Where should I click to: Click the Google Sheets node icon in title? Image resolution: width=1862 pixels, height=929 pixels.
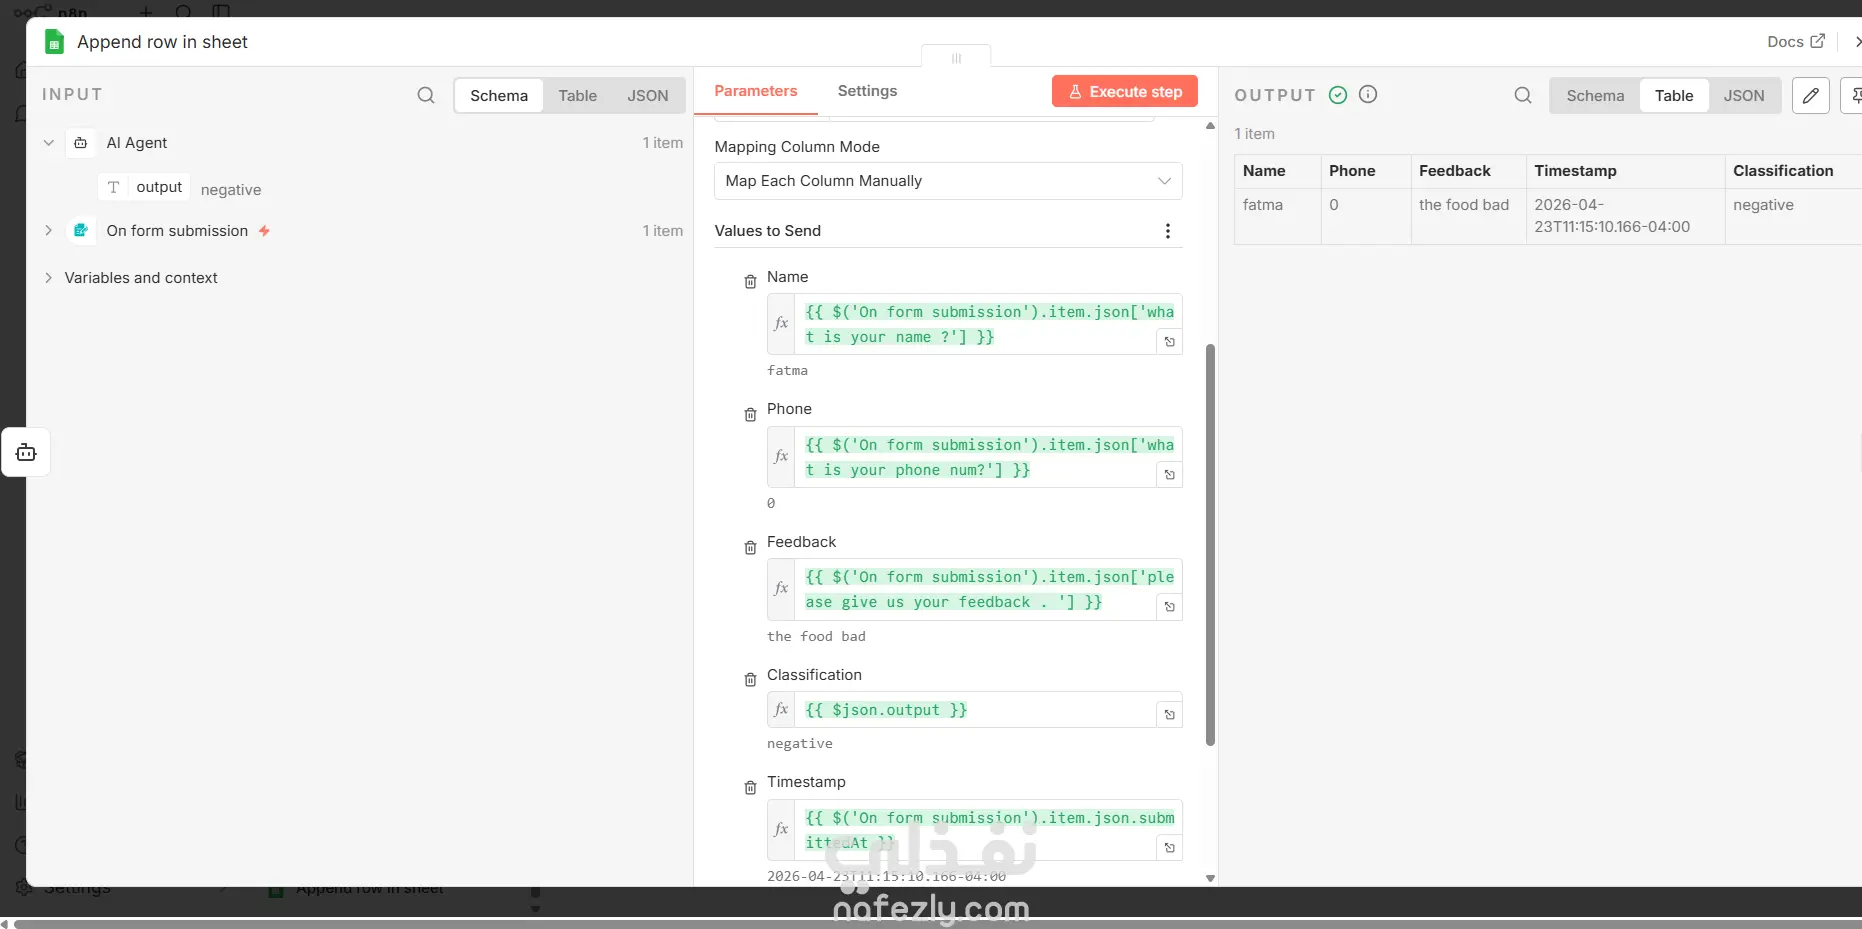click(55, 42)
